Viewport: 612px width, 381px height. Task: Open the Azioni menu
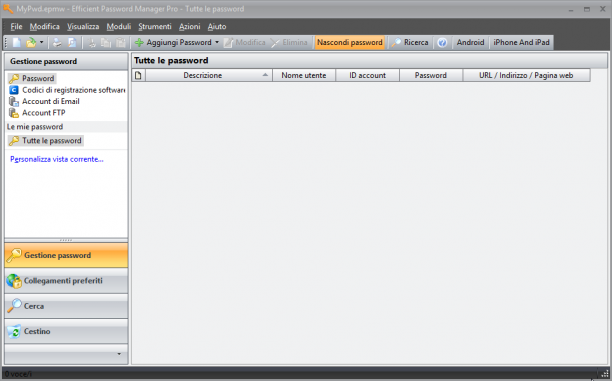189,27
